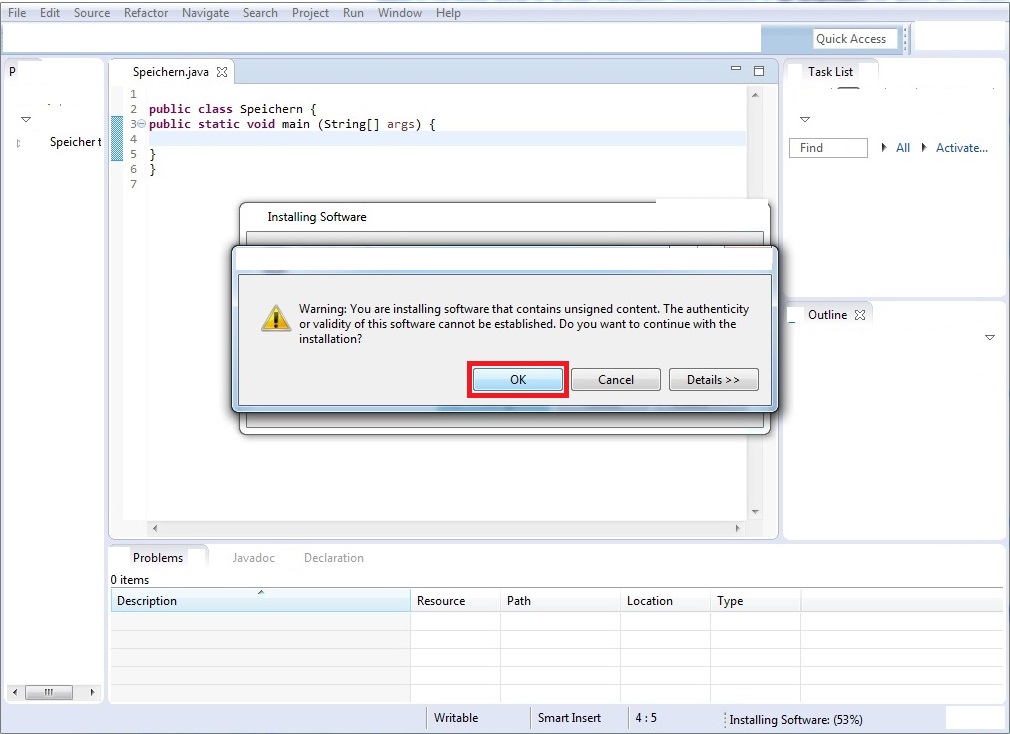
Task: Open the Refactor menu
Action: click(x=146, y=13)
